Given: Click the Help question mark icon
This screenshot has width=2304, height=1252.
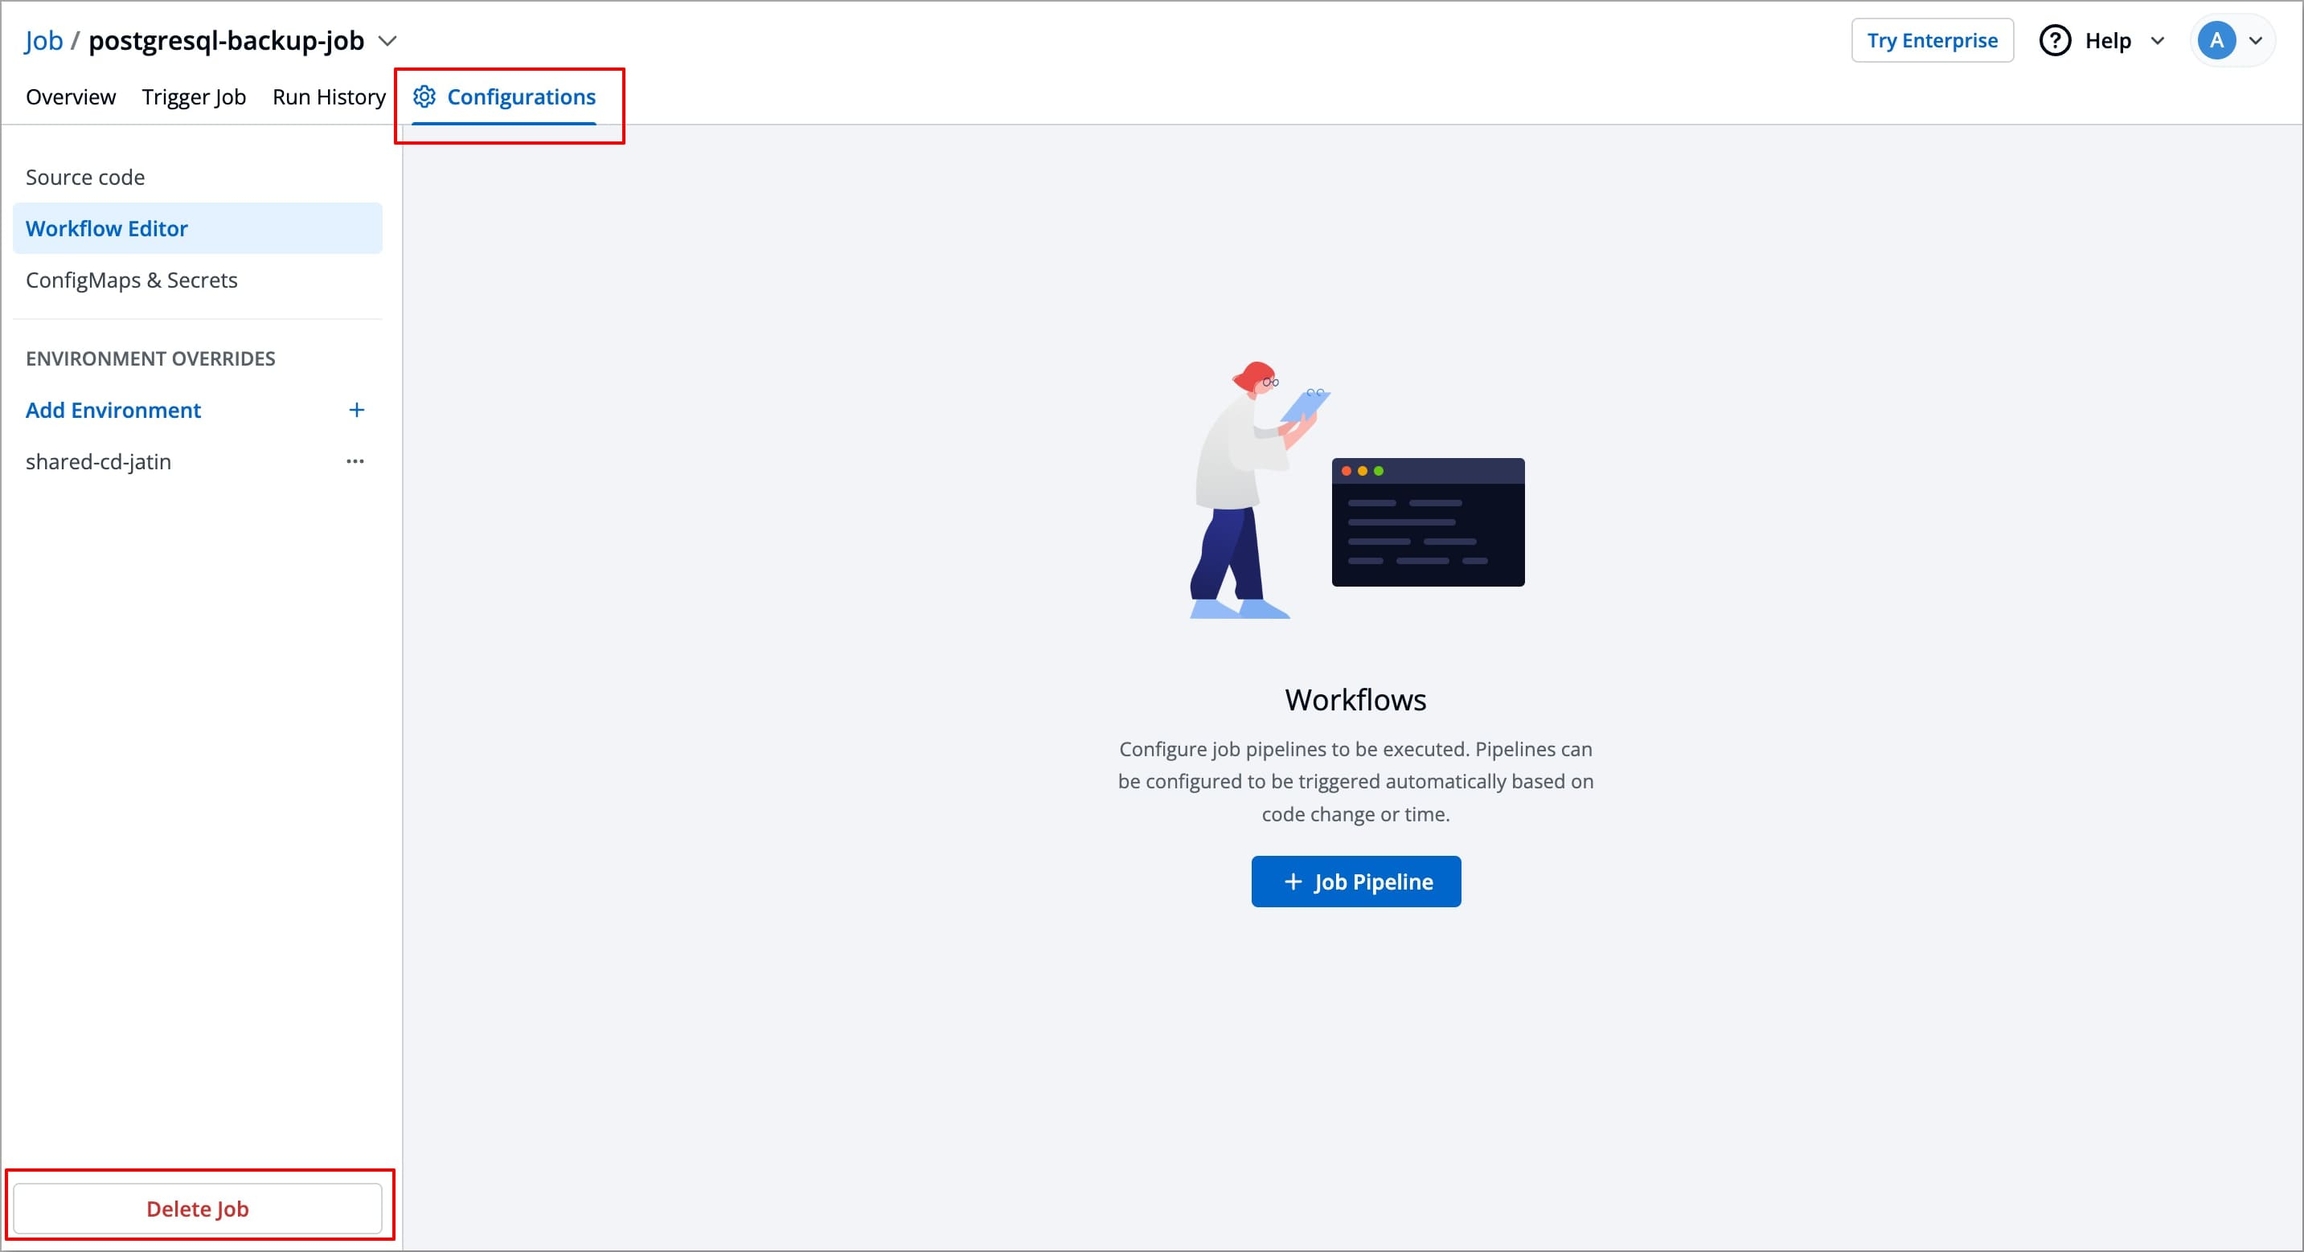Looking at the screenshot, I should pos(2055,41).
